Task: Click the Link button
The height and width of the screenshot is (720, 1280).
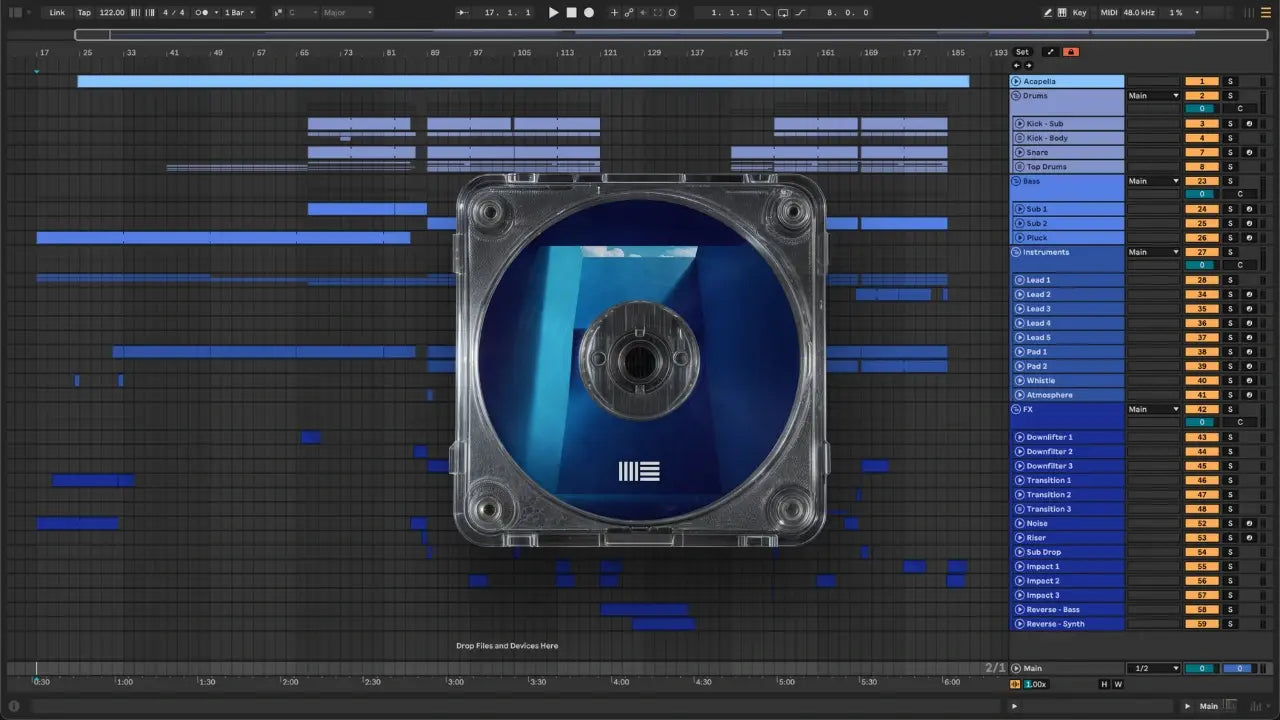Action: [57, 13]
